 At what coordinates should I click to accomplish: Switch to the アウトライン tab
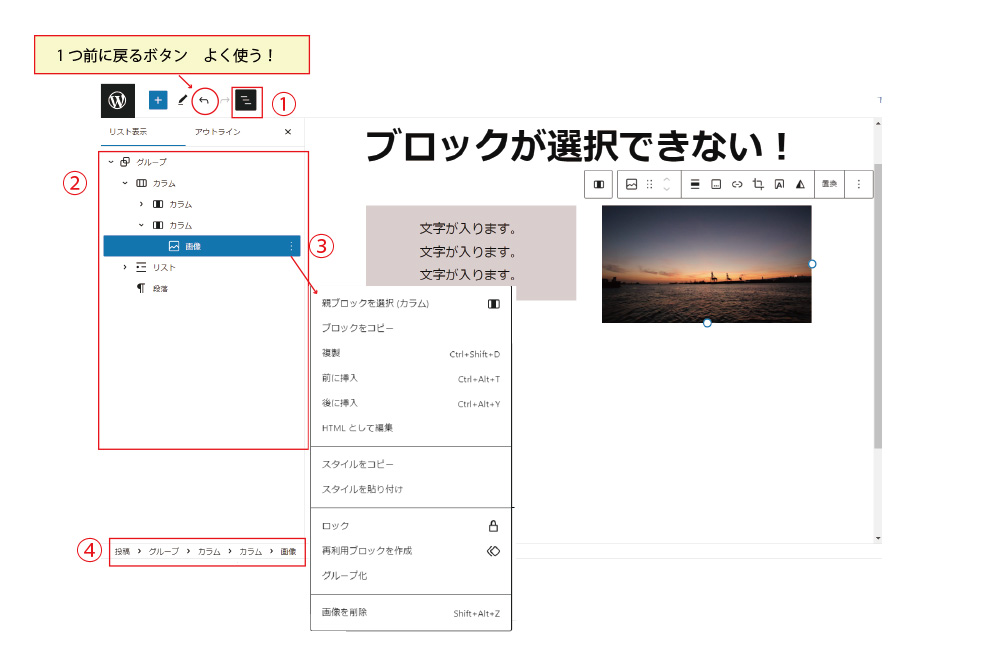click(217, 132)
